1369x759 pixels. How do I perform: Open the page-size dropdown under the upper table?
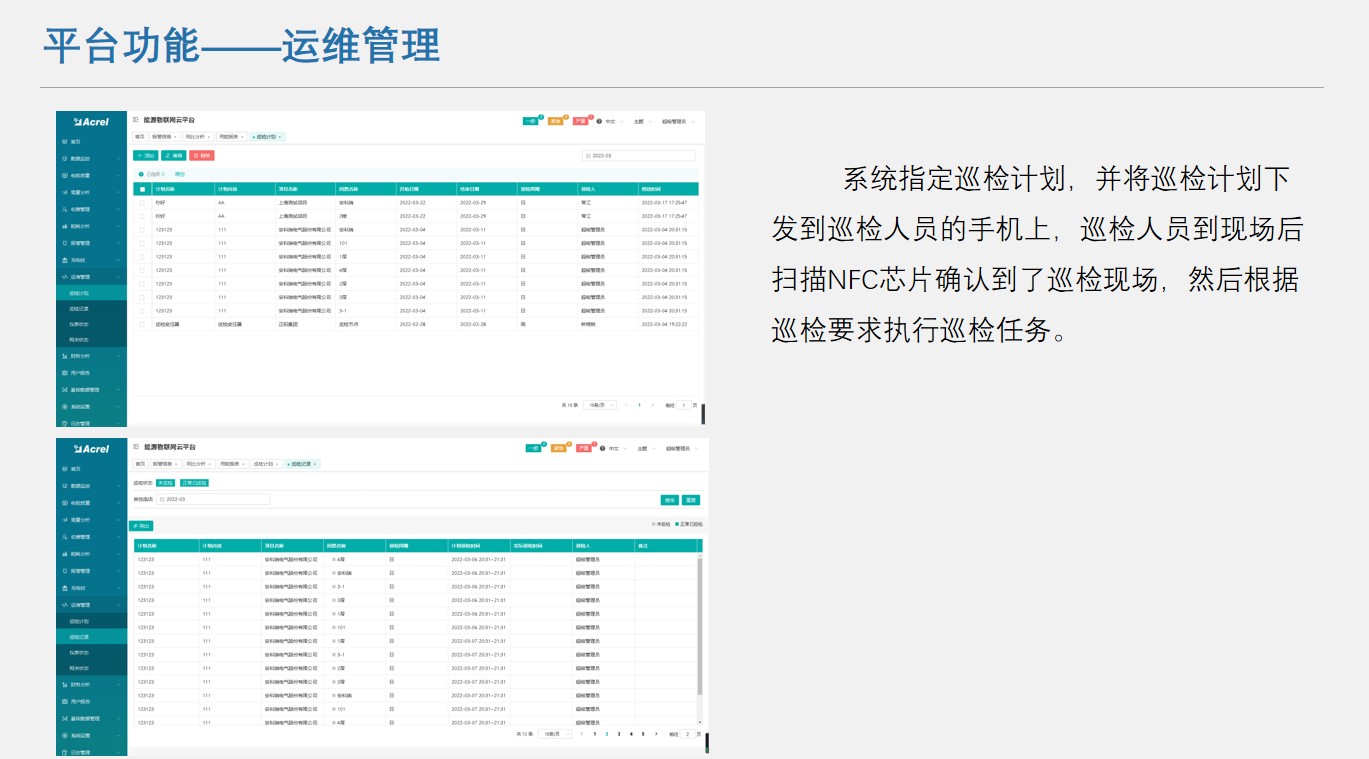tap(600, 405)
